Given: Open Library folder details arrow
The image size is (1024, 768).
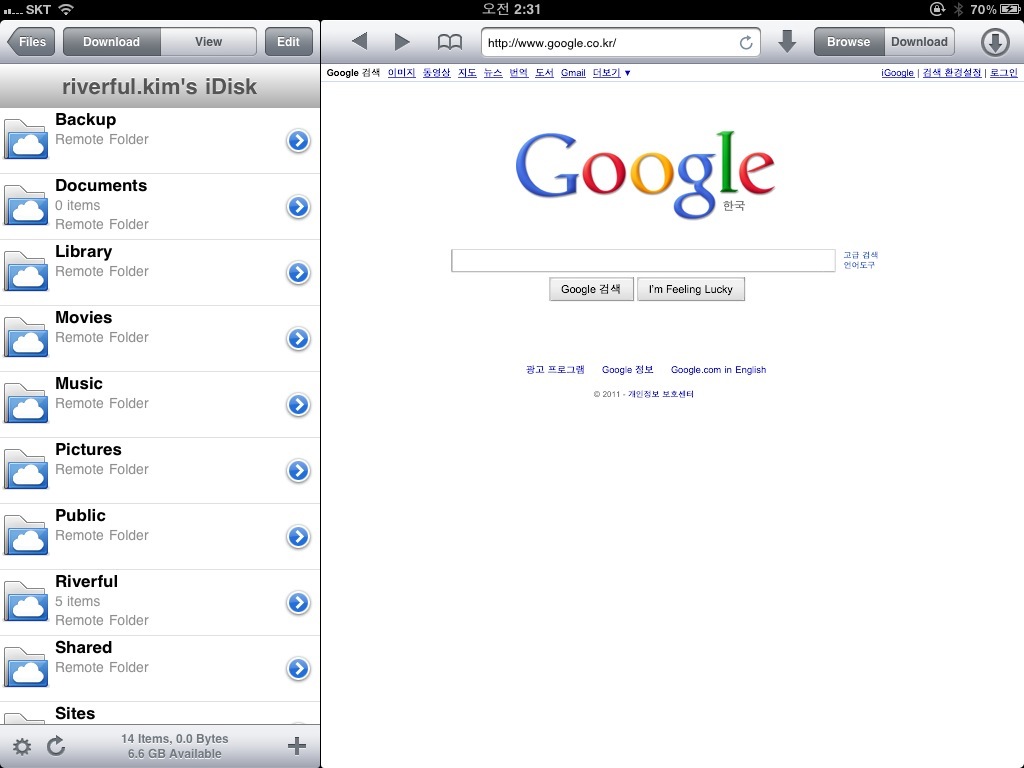Looking at the screenshot, I should [298, 272].
